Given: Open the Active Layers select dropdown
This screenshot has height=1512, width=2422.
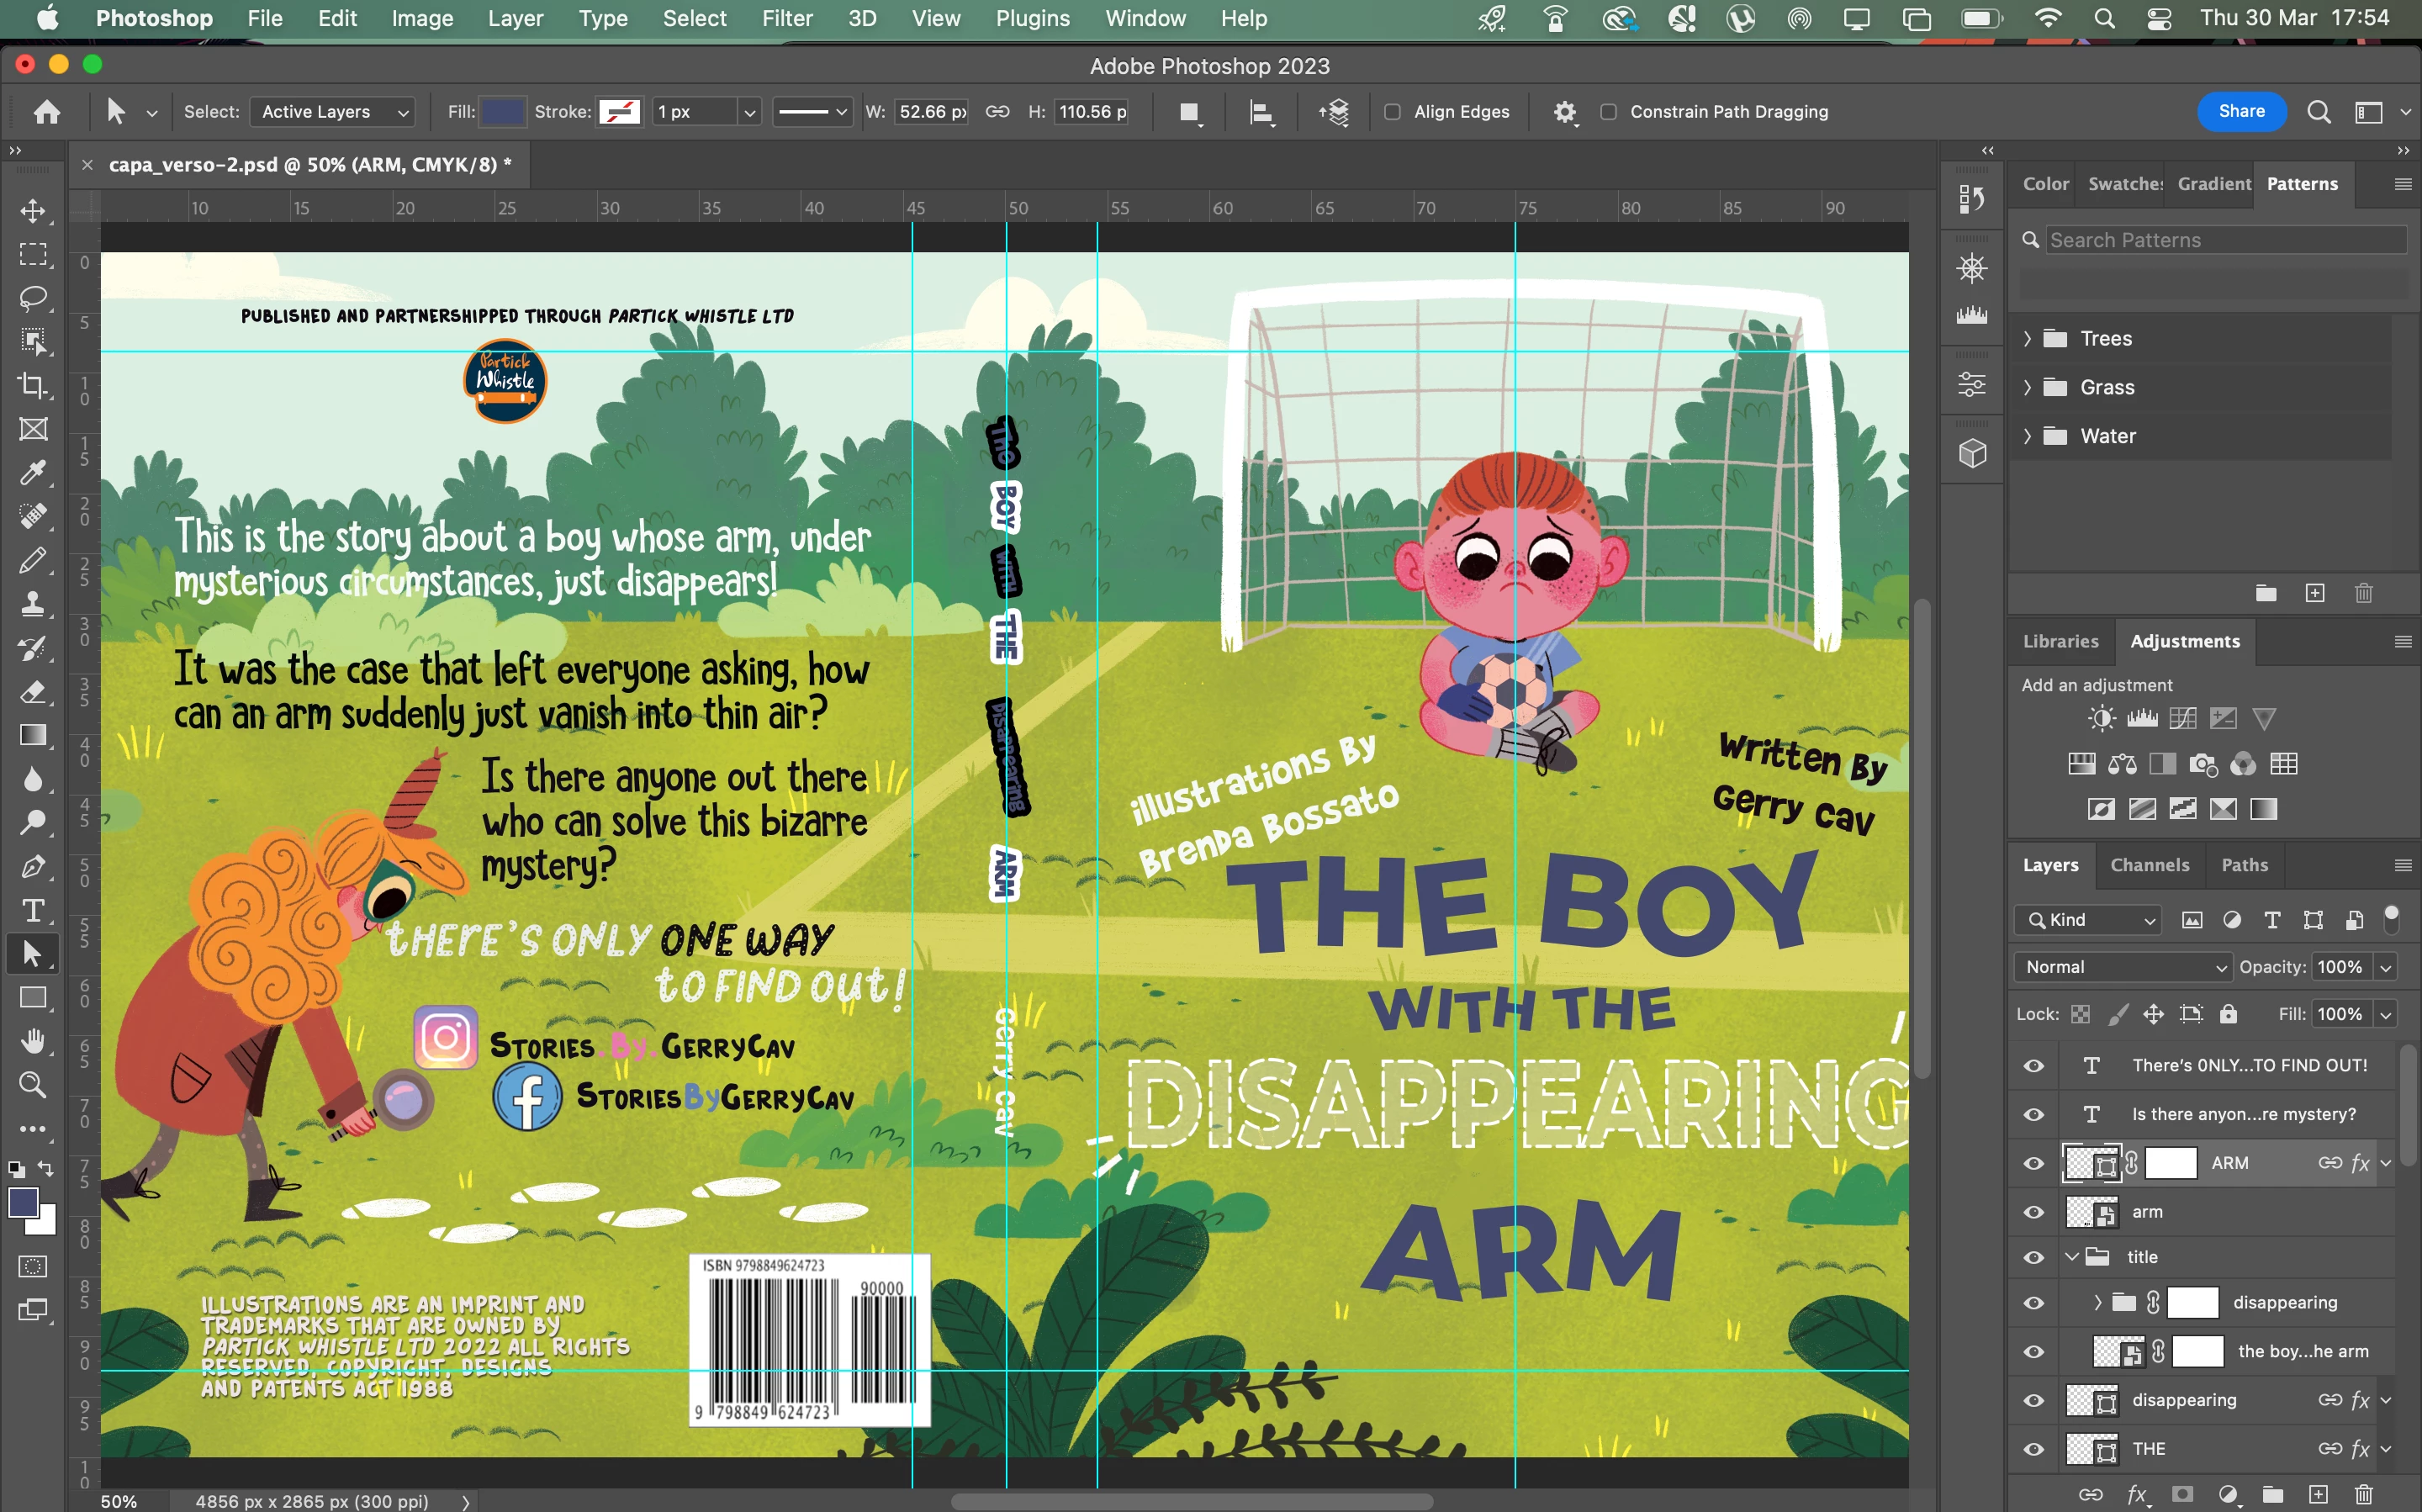Looking at the screenshot, I should click(x=333, y=112).
